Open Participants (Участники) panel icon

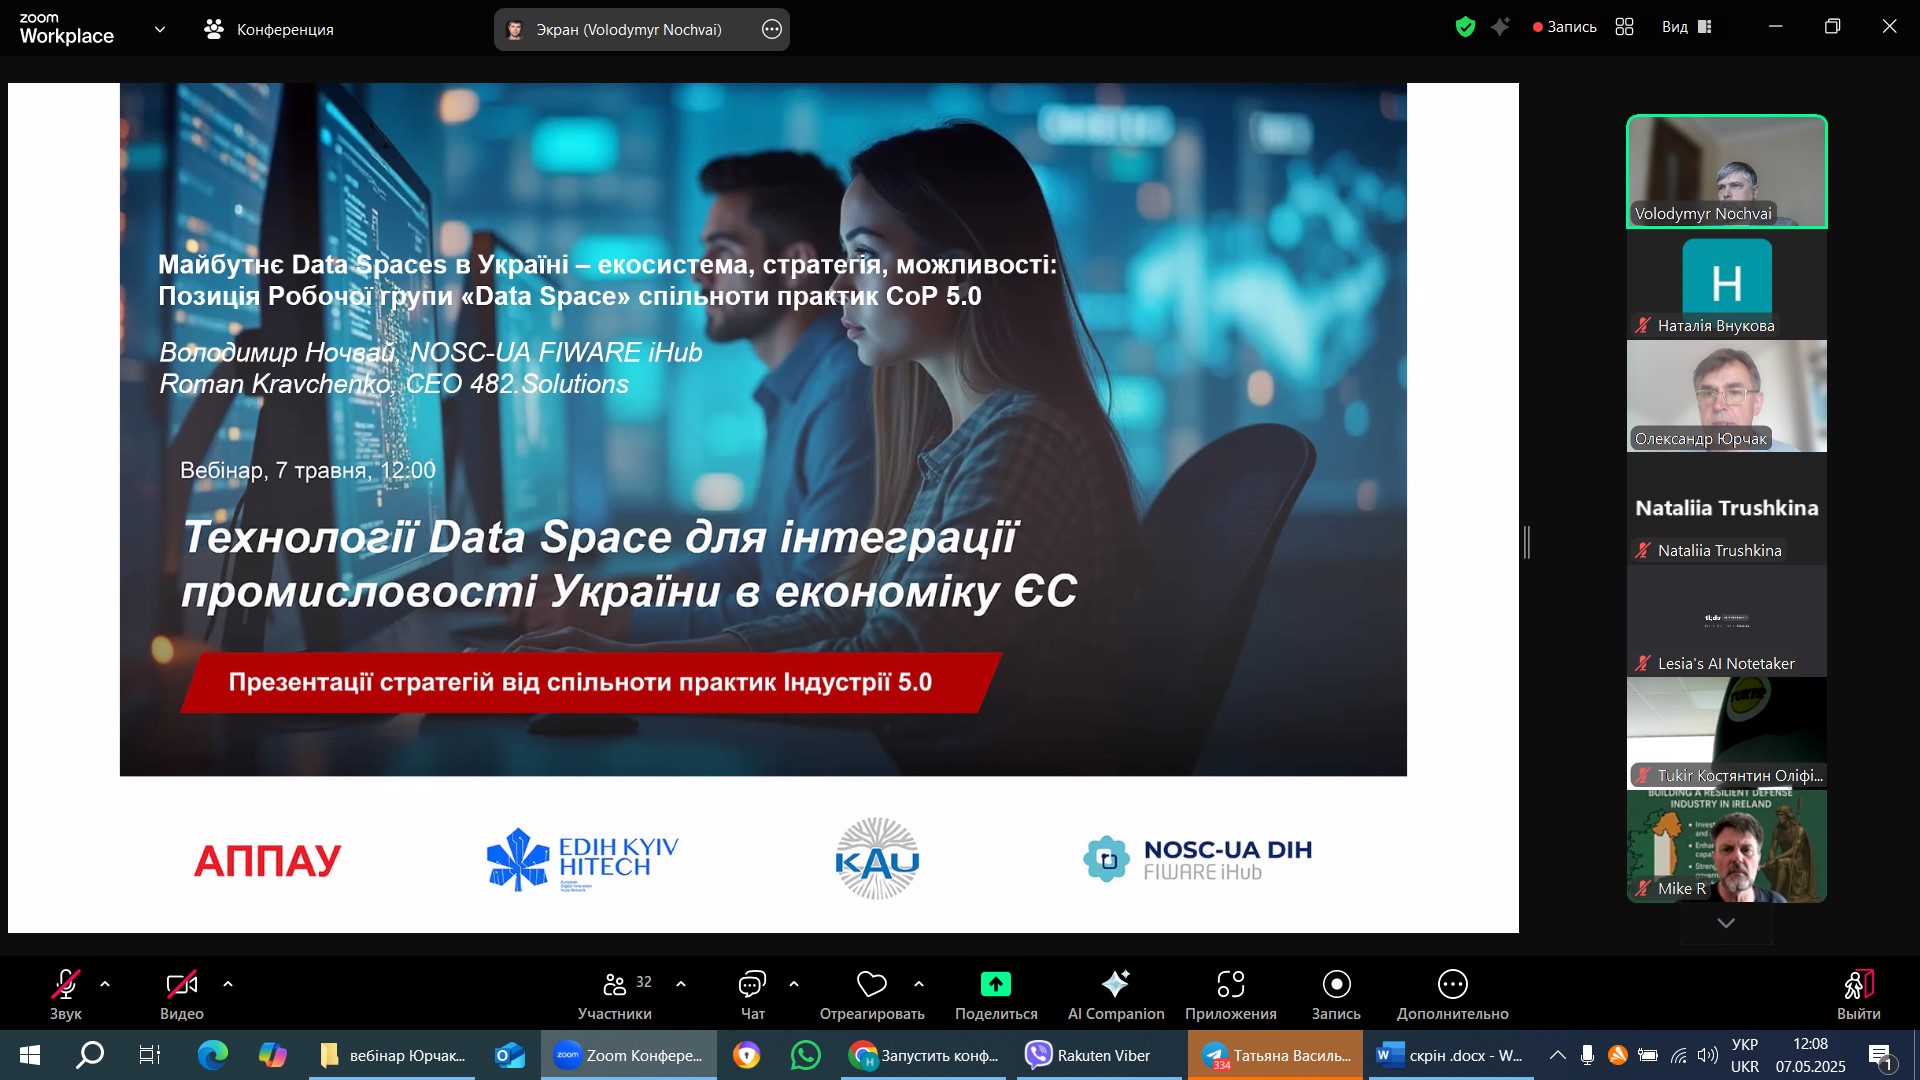614,985
